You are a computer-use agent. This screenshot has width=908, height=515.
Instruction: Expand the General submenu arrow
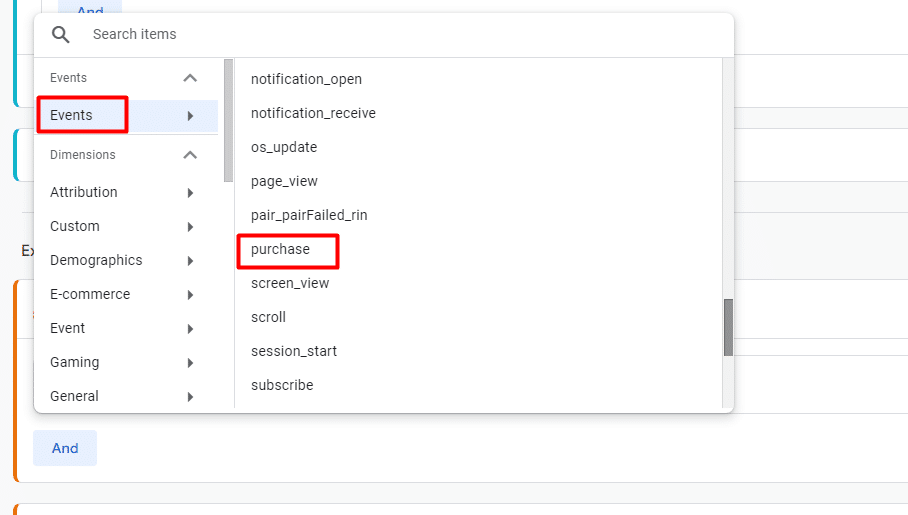click(x=190, y=396)
